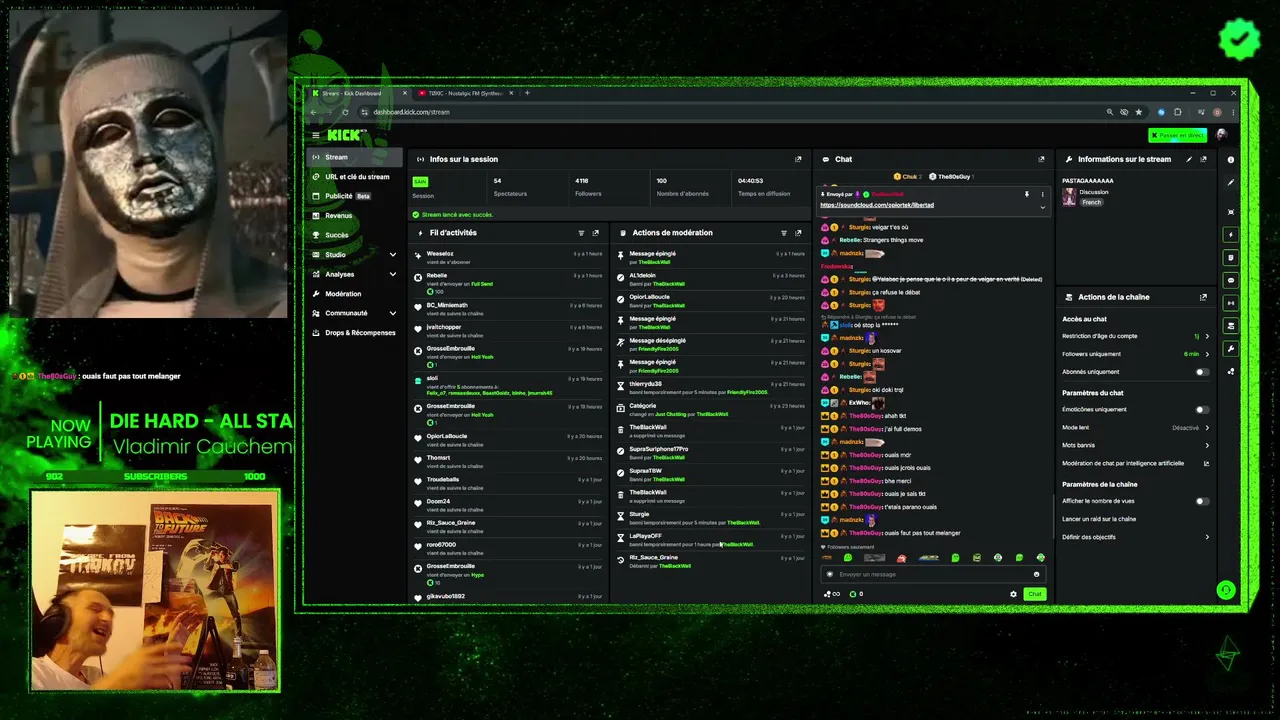Open Restriction d'âge du compte settings
This screenshot has height=720, width=1280.
[x=1136, y=336]
